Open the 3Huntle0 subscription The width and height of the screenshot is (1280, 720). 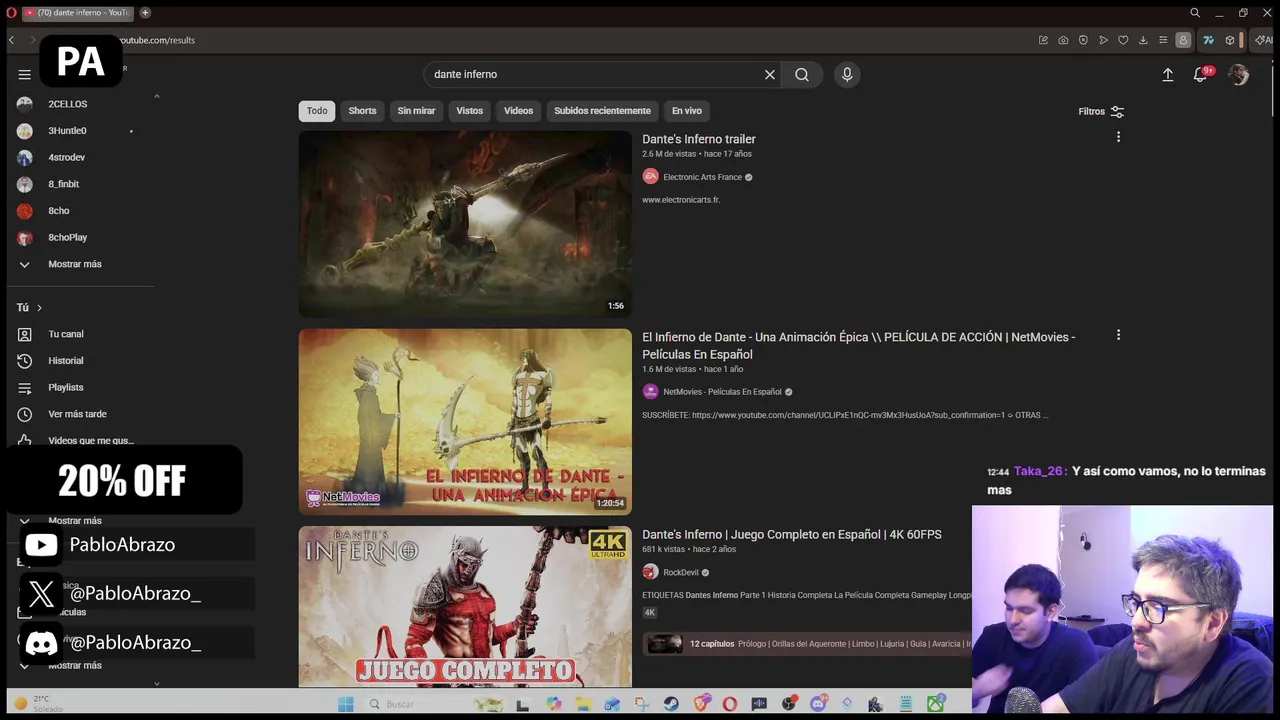point(68,131)
